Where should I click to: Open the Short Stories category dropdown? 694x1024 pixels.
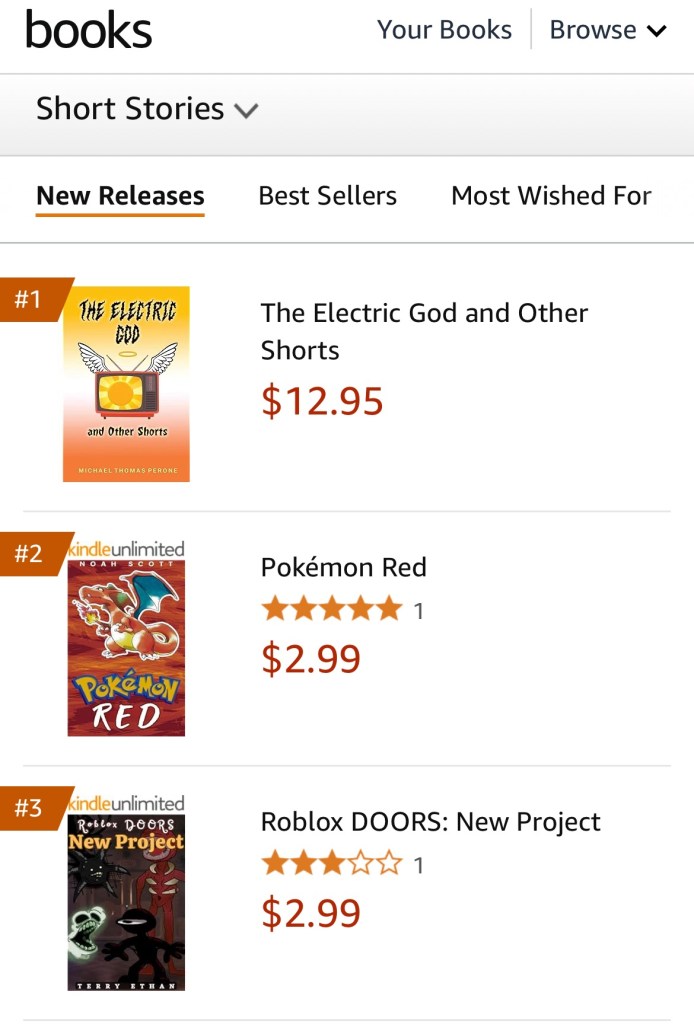(147, 109)
